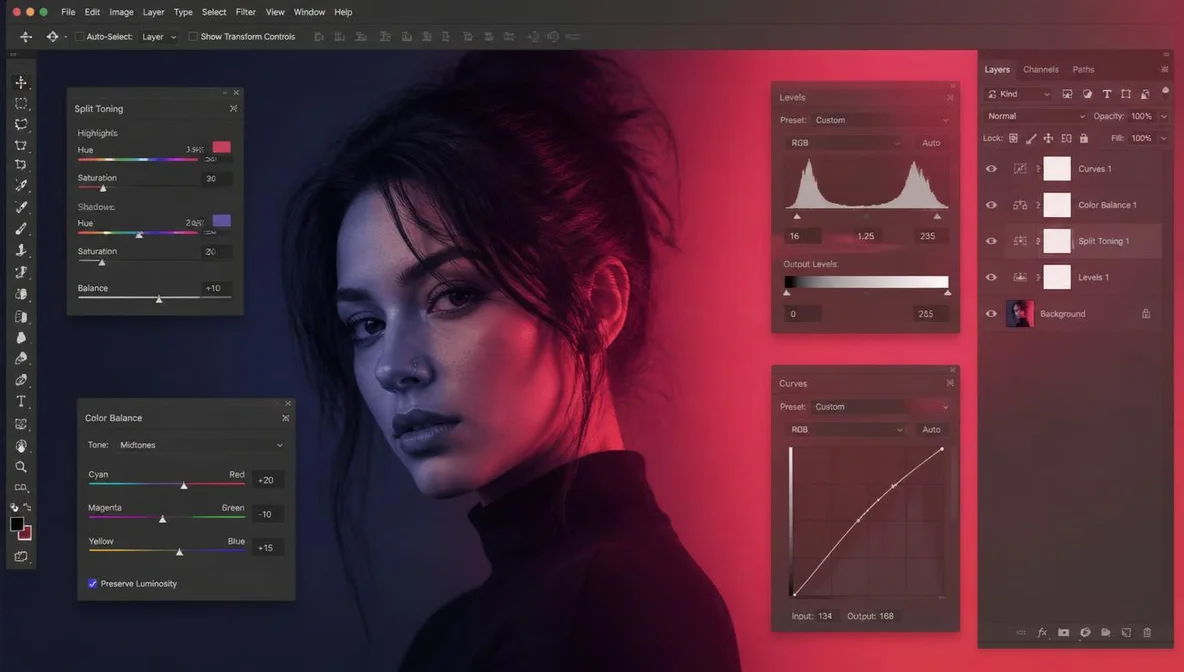Select the Move tool in the left toolbar

pos(21,82)
